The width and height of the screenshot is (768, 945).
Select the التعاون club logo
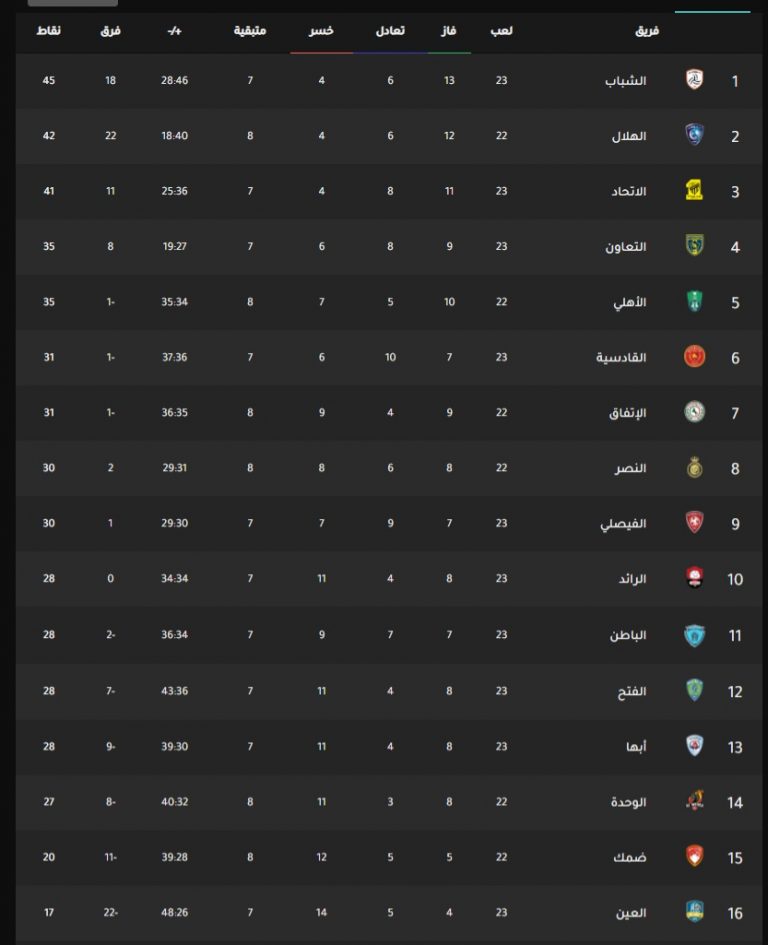pyautogui.click(x=694, y=245)
